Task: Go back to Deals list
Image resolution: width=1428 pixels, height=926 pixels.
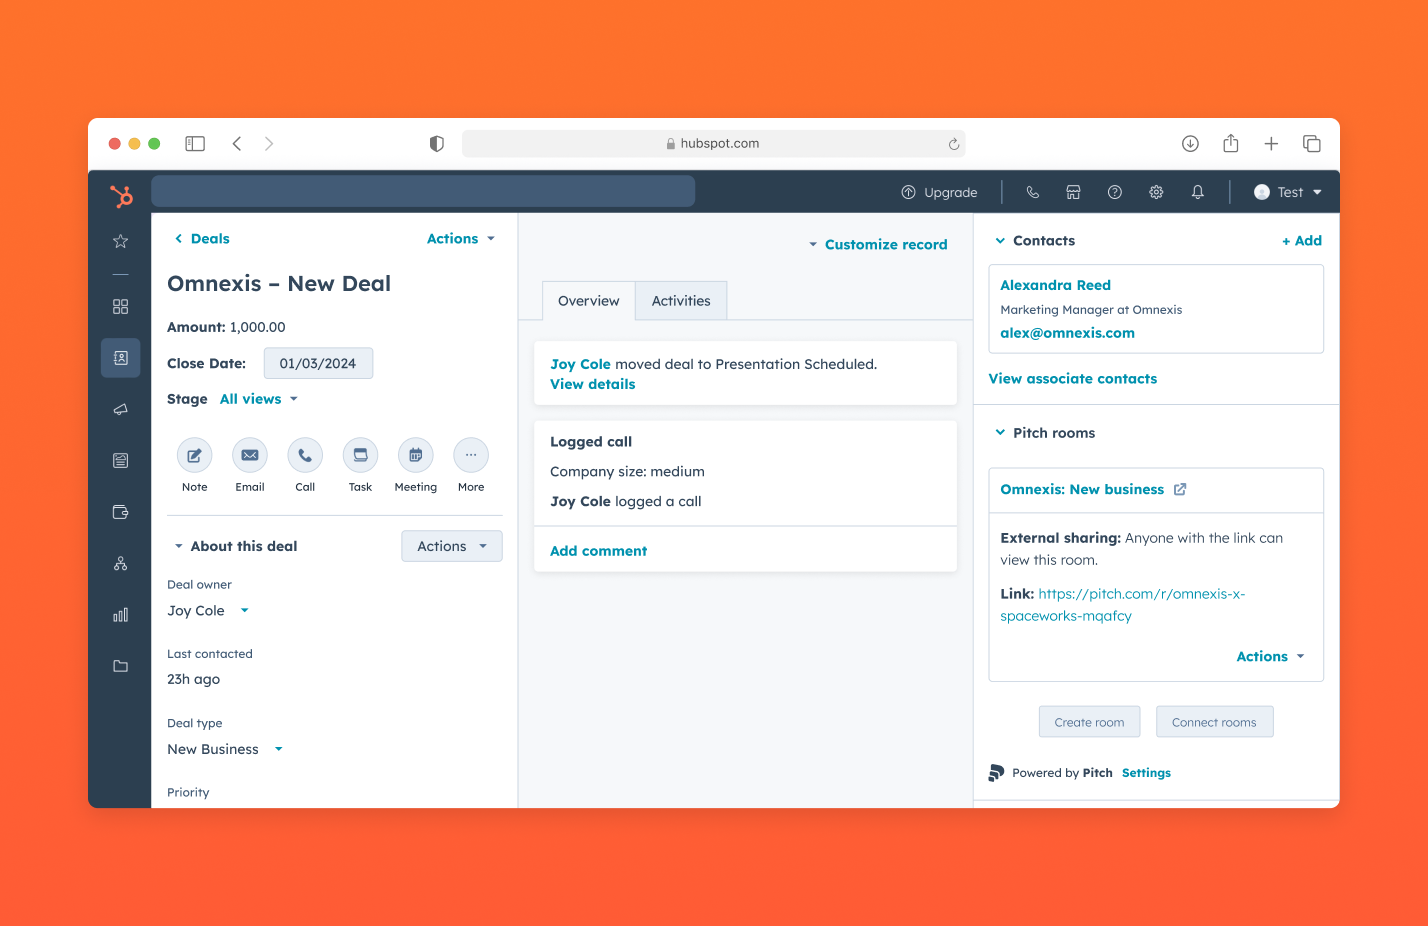Action: 202,239
